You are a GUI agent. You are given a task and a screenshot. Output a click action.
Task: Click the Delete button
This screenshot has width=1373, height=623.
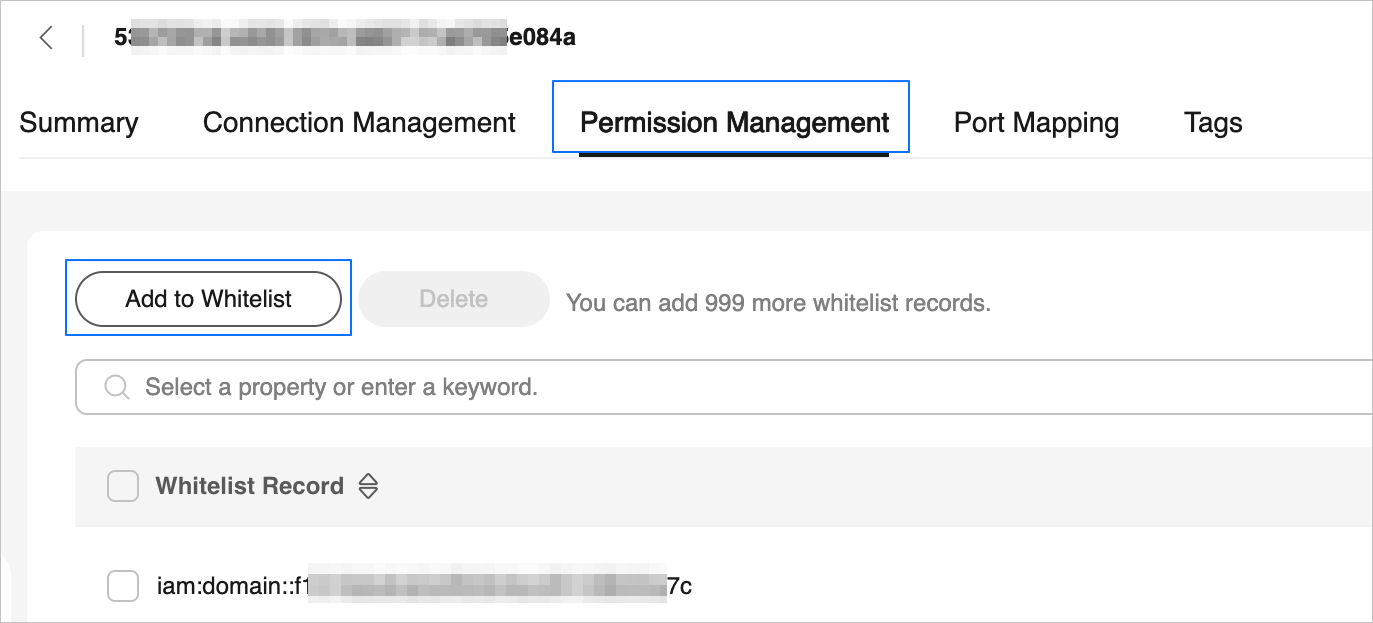pos(454,299)
